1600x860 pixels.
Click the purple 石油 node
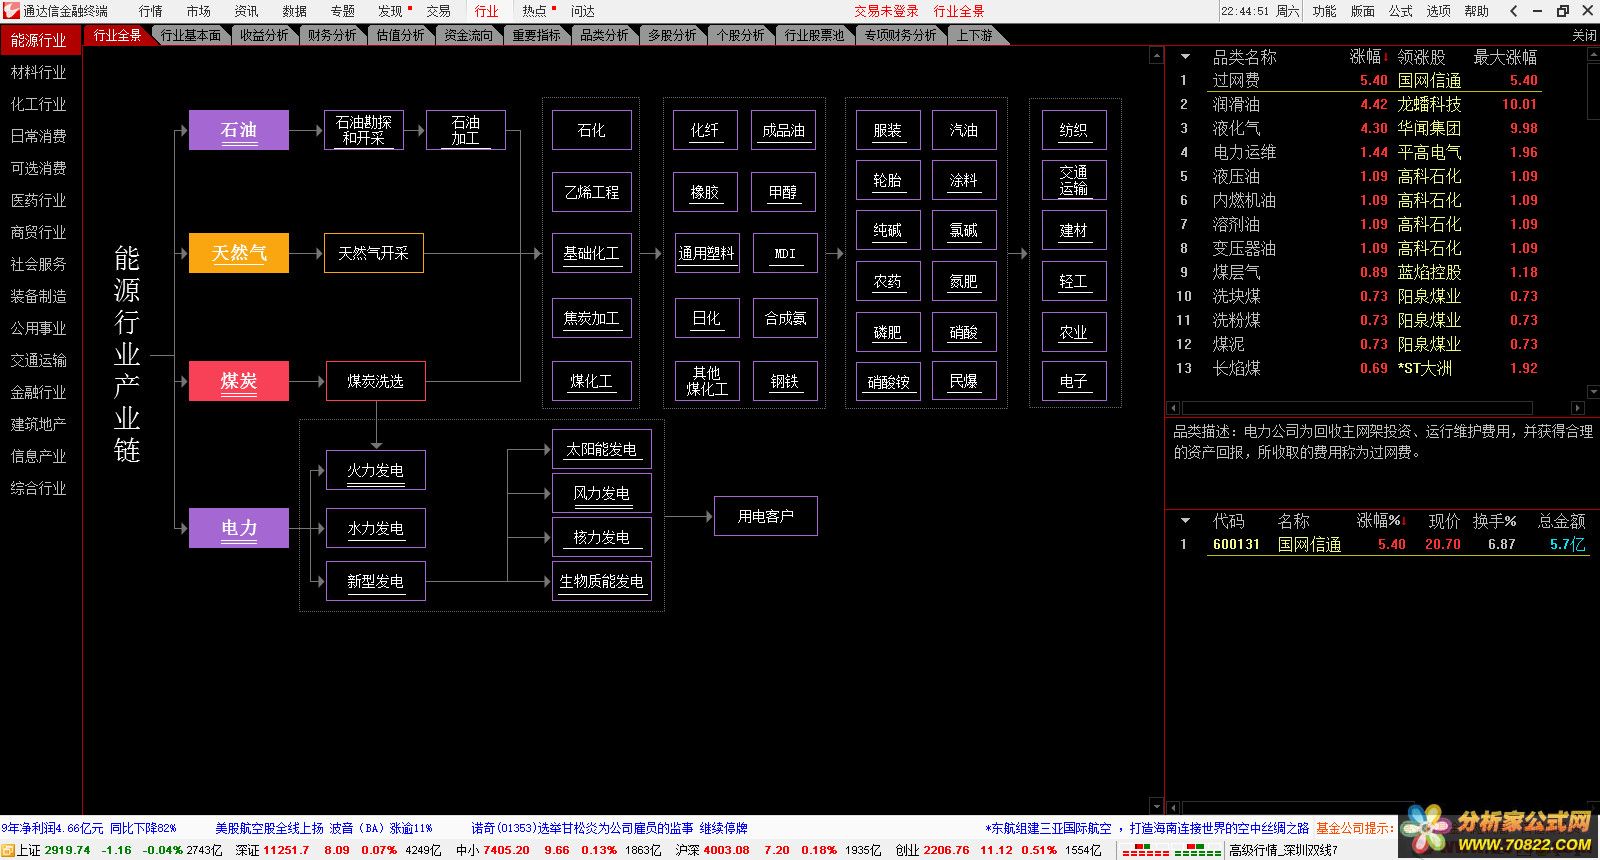click(238, 130)
